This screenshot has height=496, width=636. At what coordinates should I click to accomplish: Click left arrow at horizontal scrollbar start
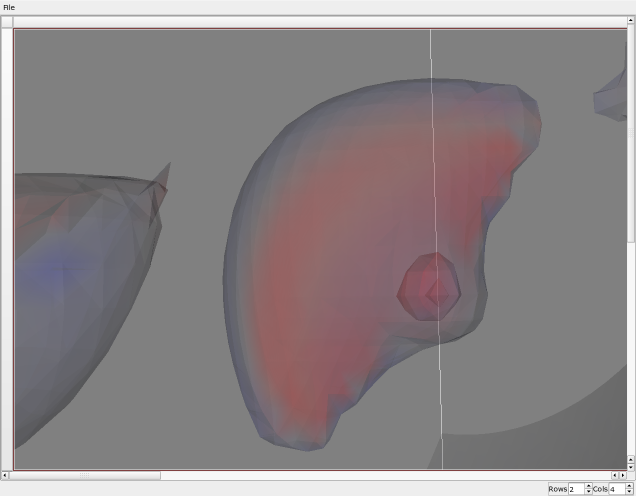click(x=4, y=475)
